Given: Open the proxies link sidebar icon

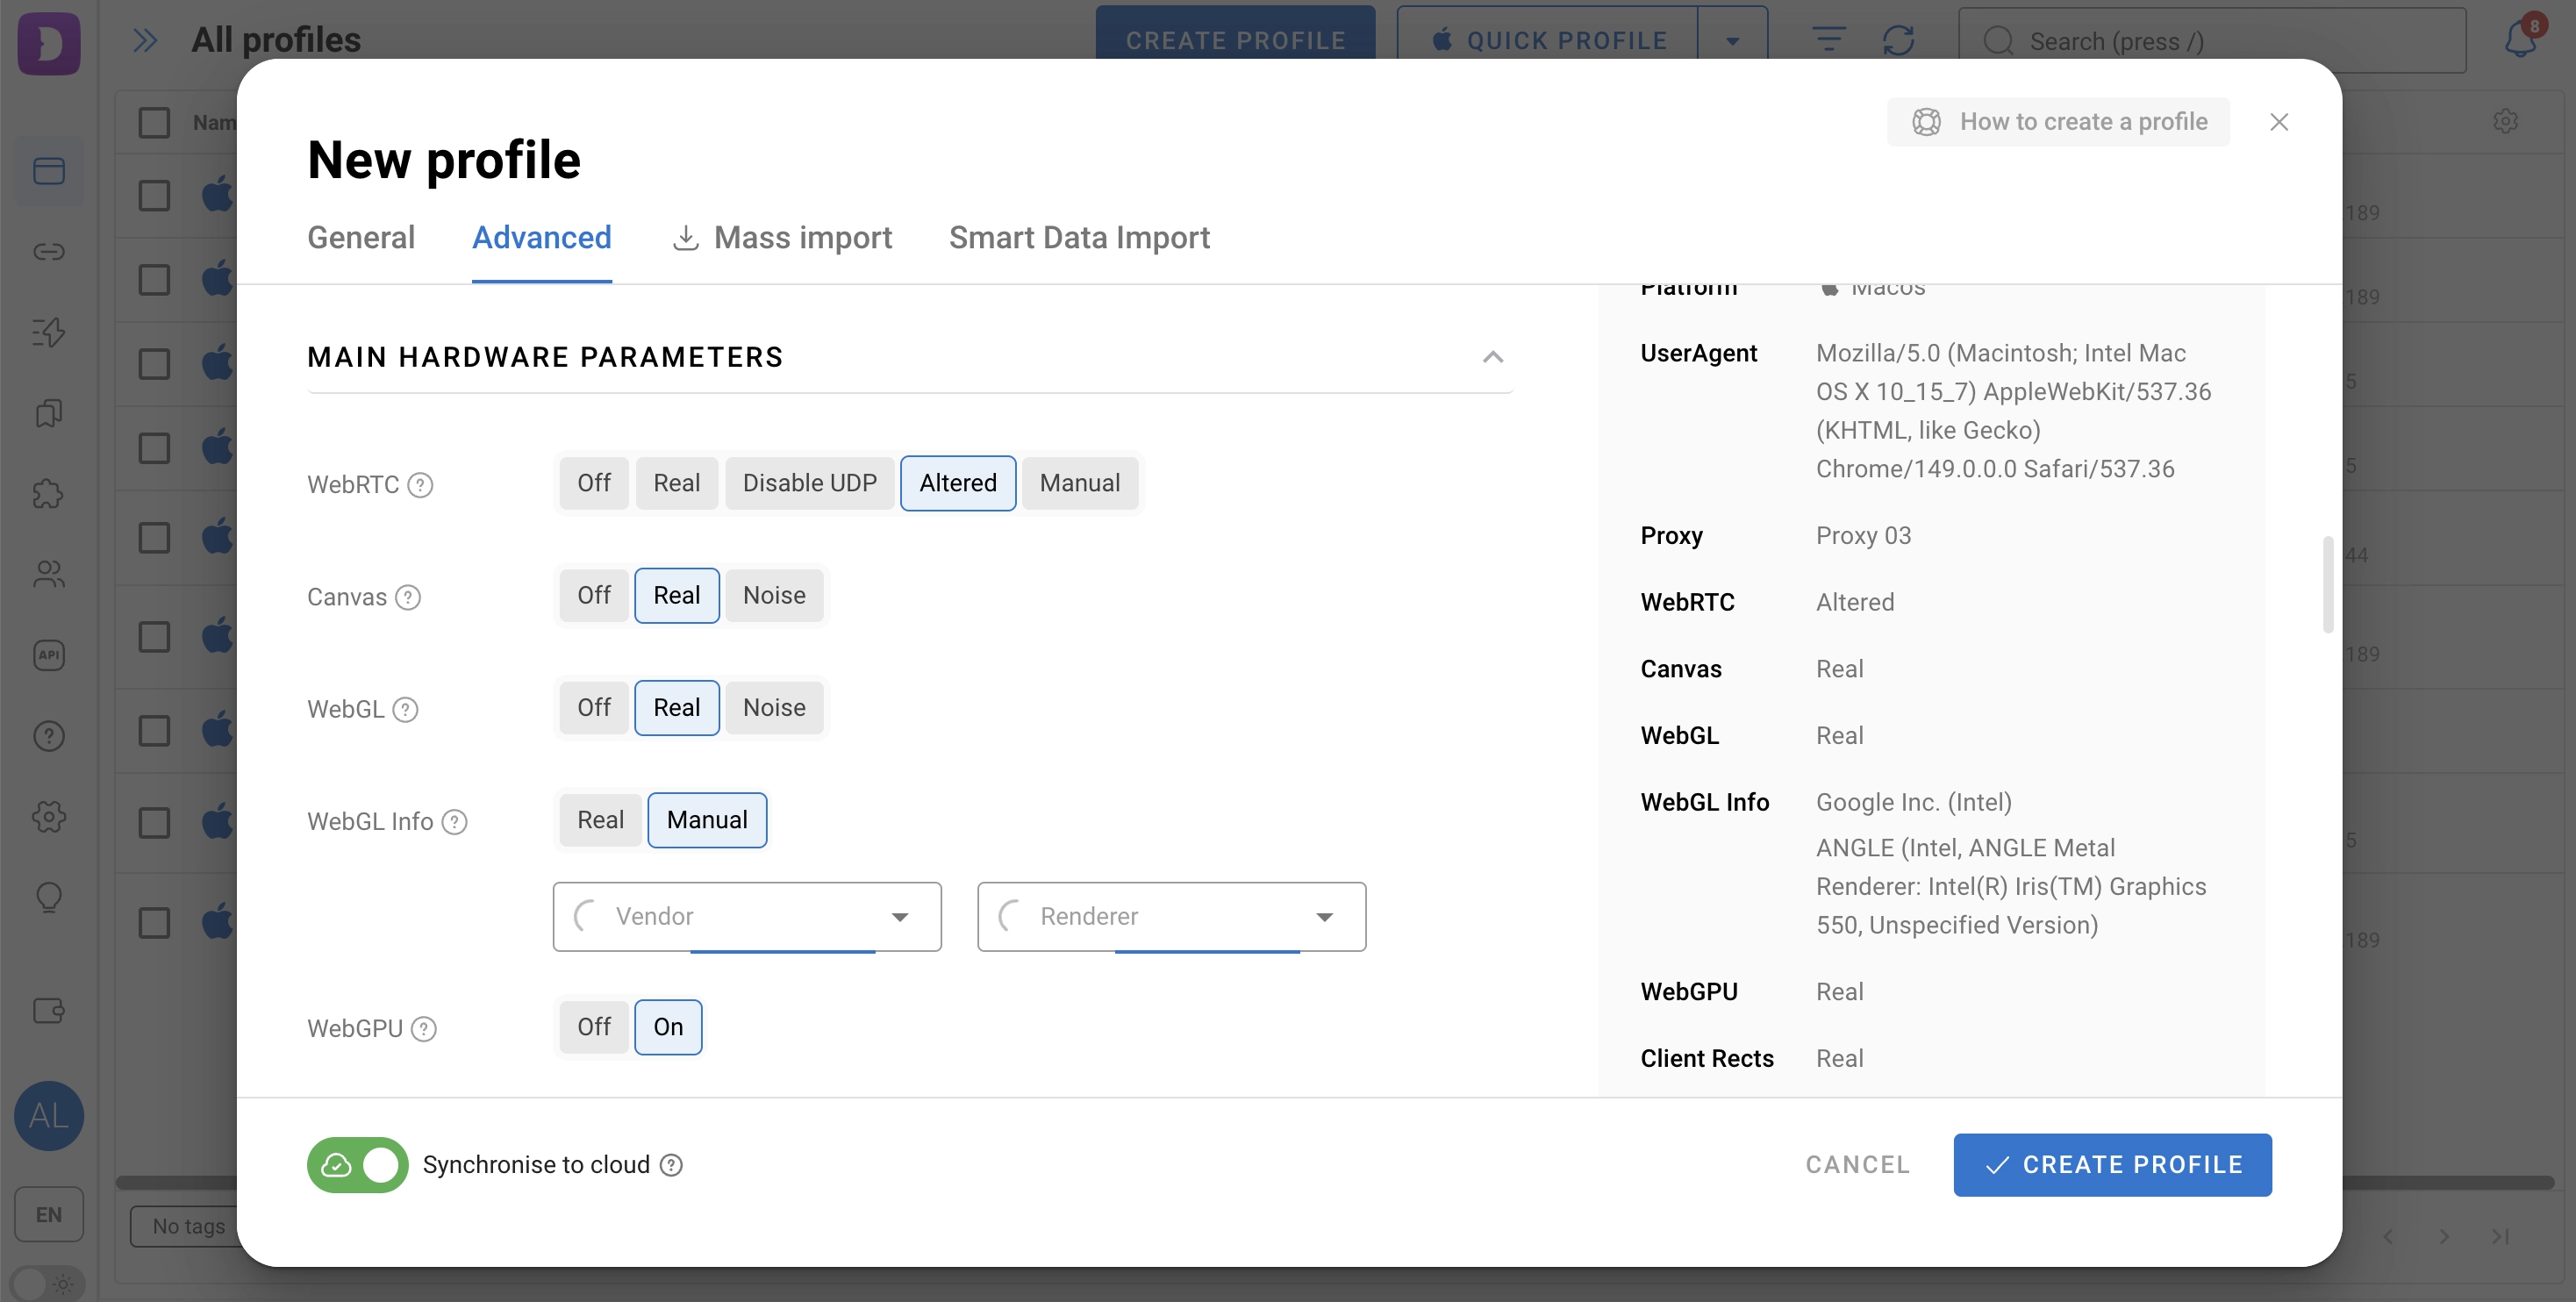Looking at the screenshot, I should pyautogui.click(x=48, y=251).
